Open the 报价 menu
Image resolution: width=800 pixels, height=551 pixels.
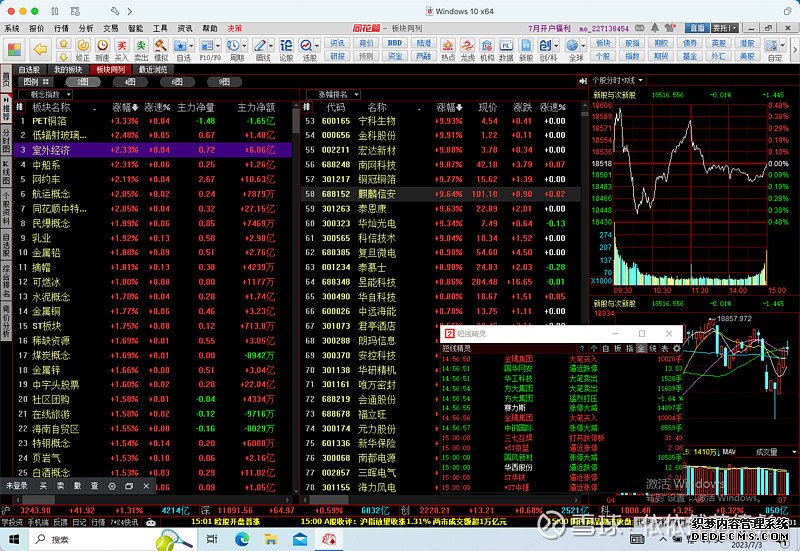tap(36, 28)
